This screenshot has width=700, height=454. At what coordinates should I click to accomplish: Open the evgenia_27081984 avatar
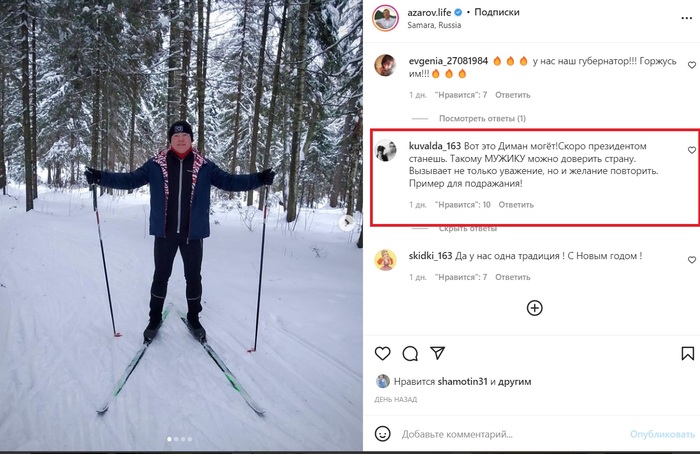point(384,65)
